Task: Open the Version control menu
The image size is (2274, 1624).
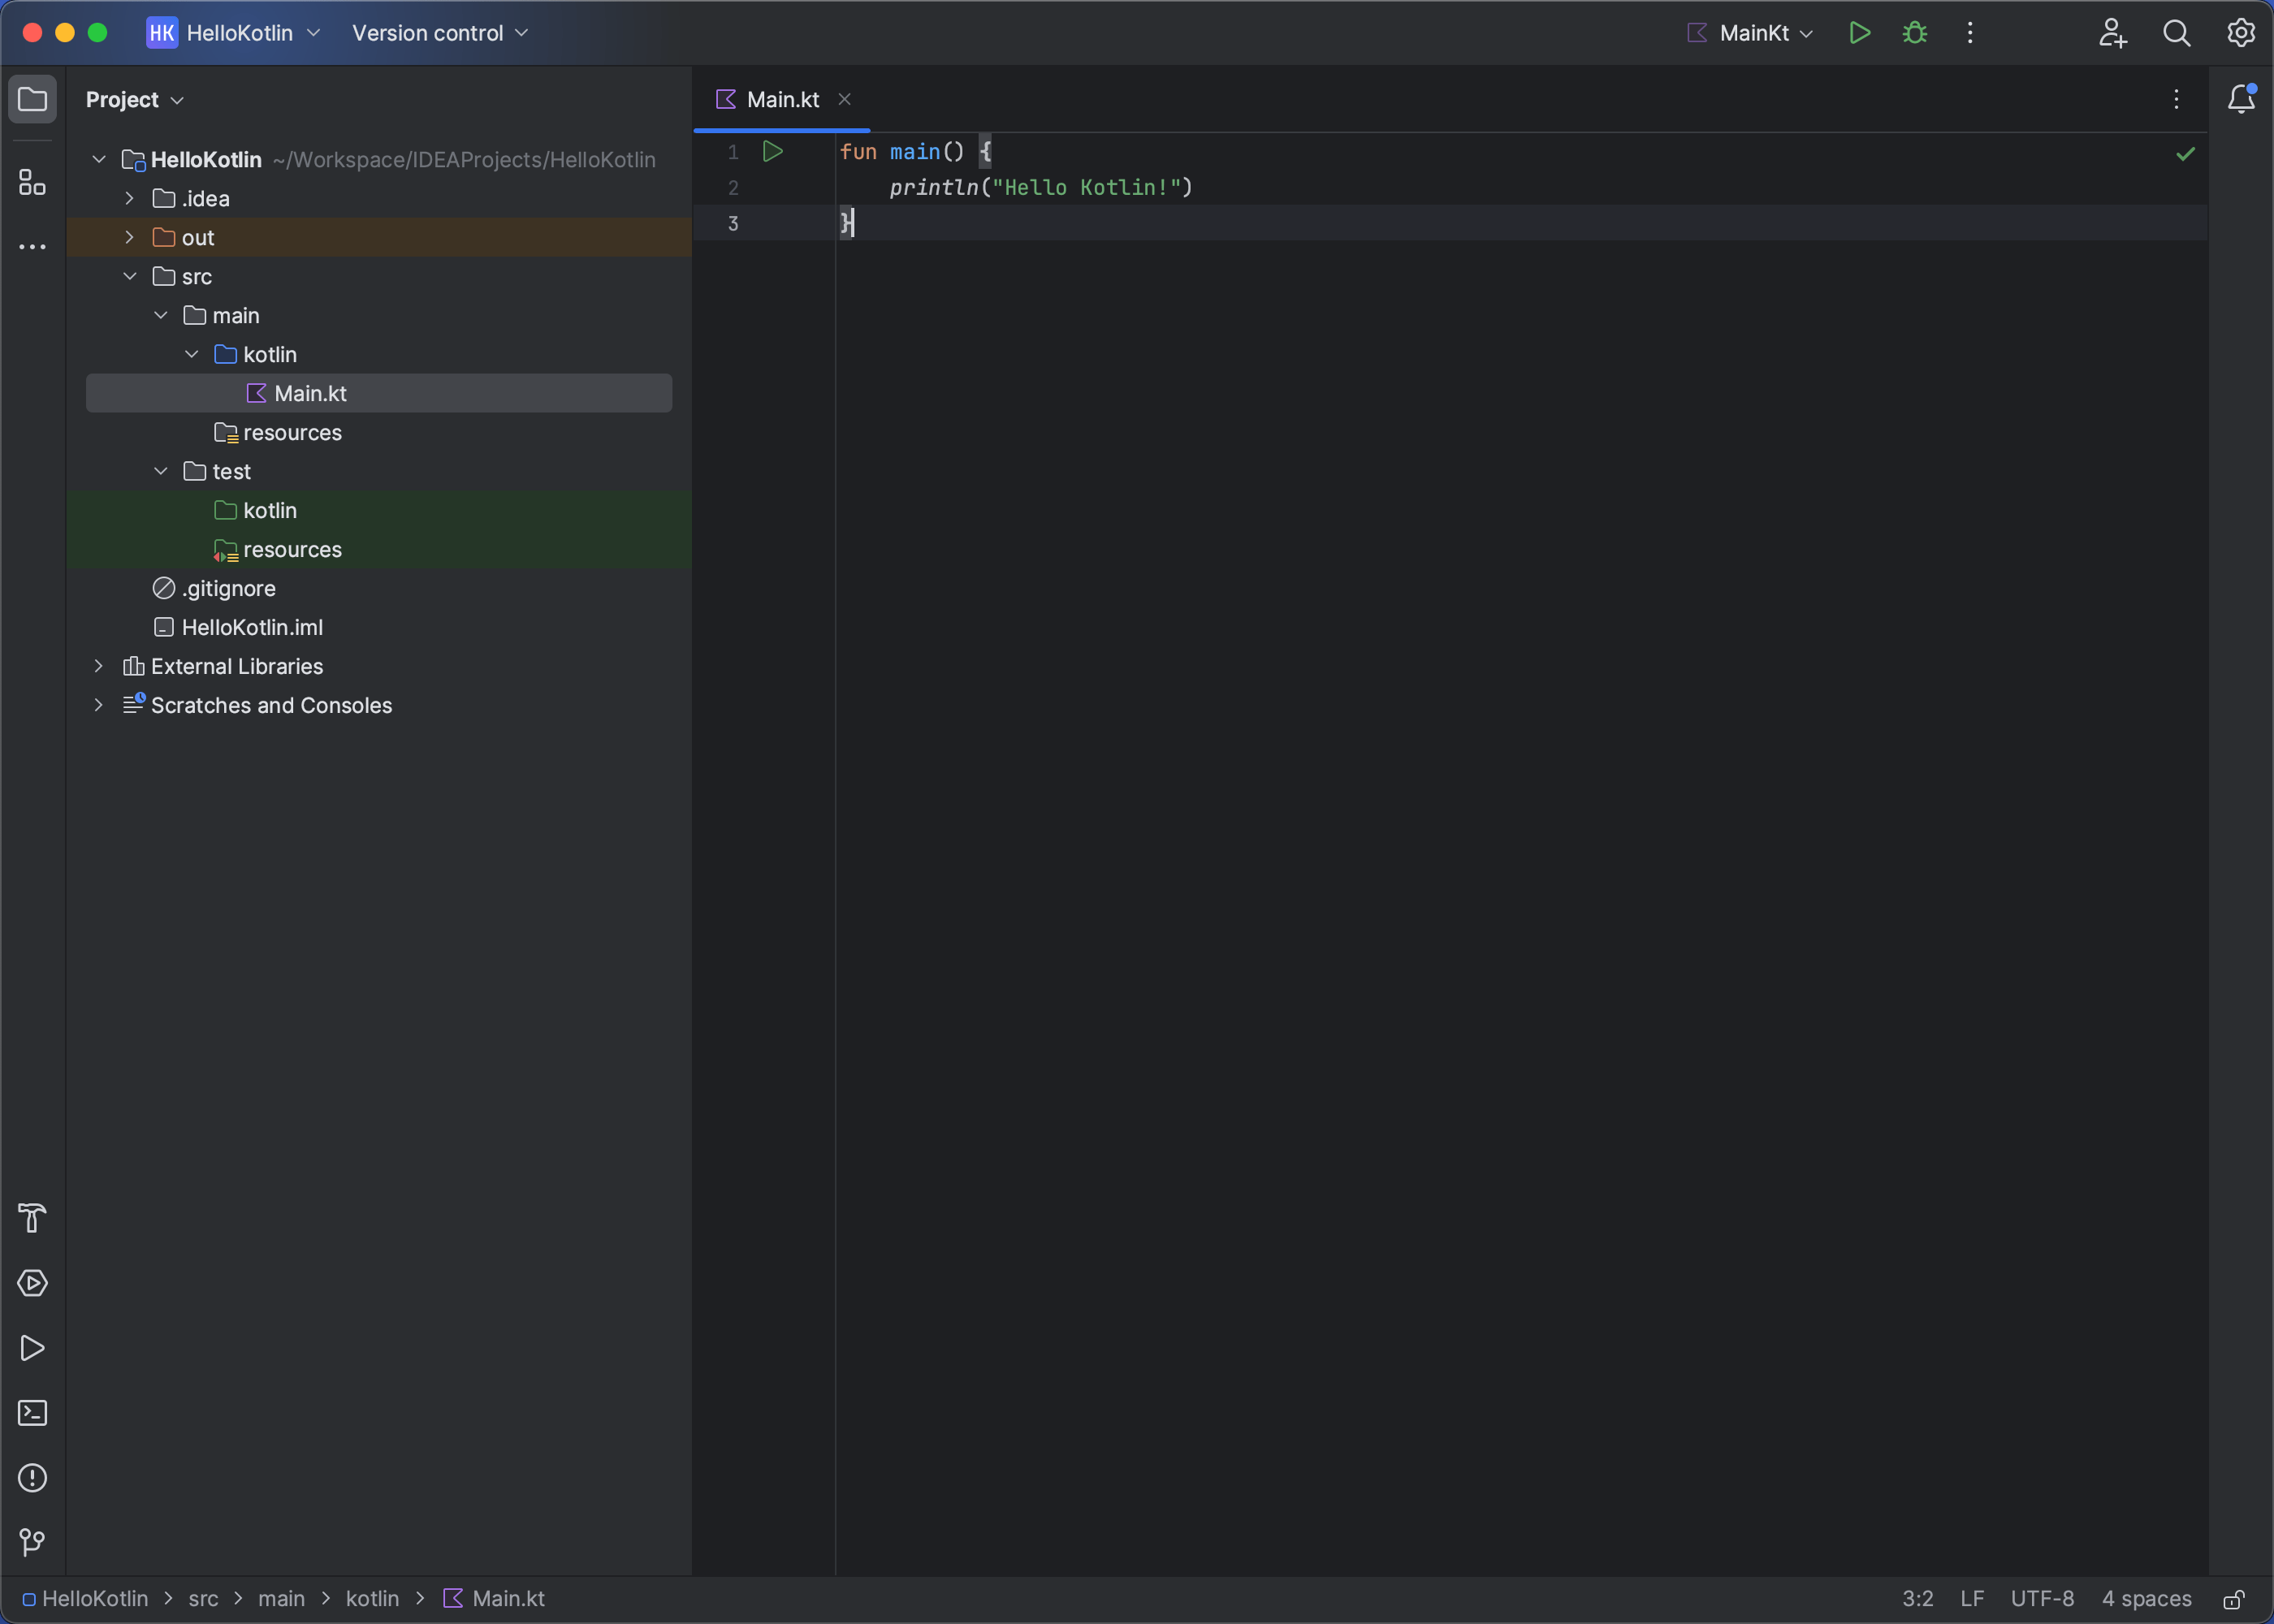Action: coord(439,33)
